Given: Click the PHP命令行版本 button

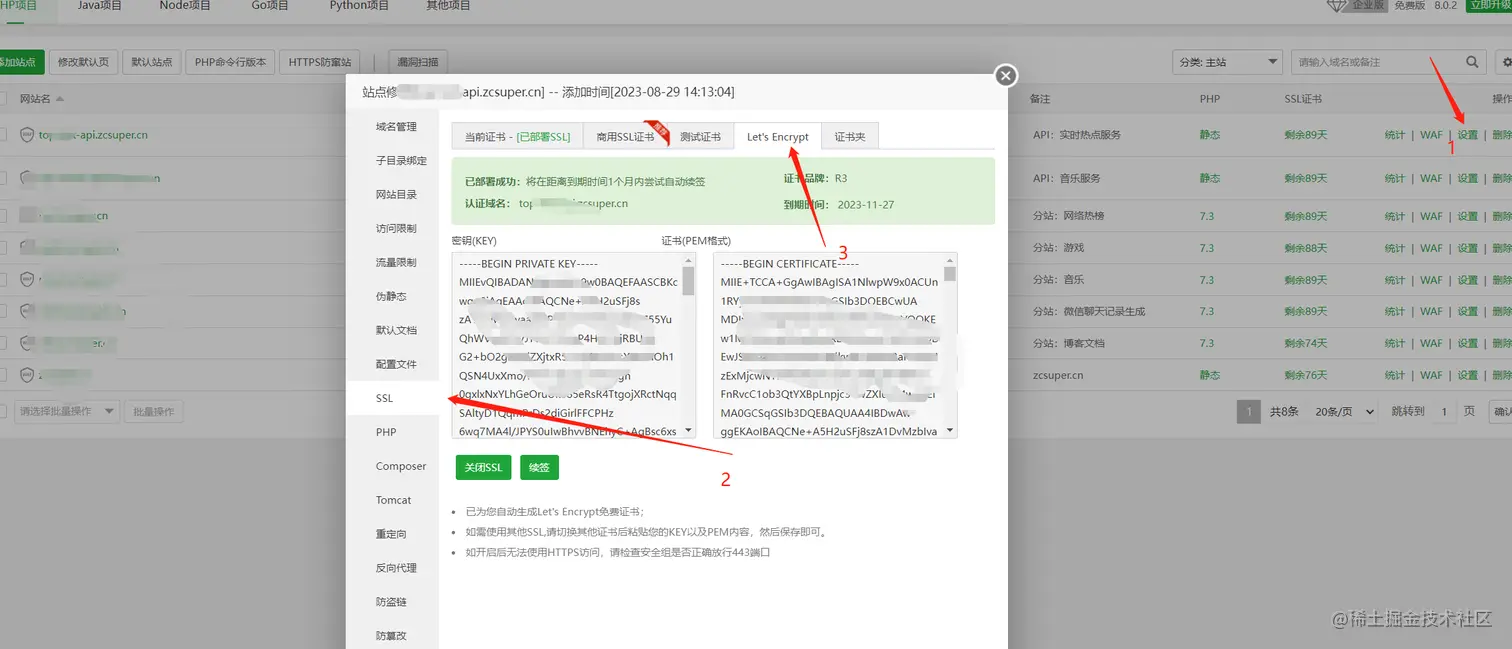Looking at the screenshot, I should click(230, 62).
